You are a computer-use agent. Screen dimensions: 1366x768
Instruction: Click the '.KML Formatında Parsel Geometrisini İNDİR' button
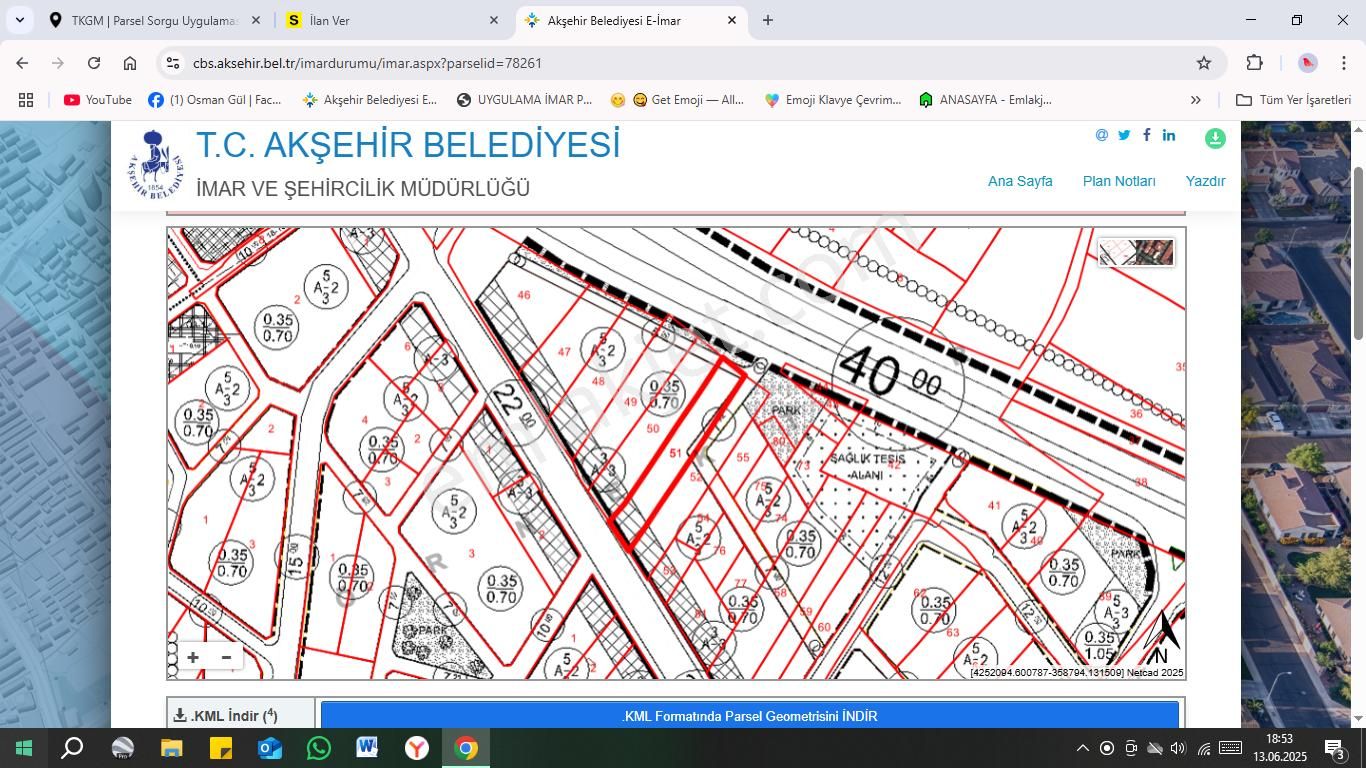tap(749, 716)
